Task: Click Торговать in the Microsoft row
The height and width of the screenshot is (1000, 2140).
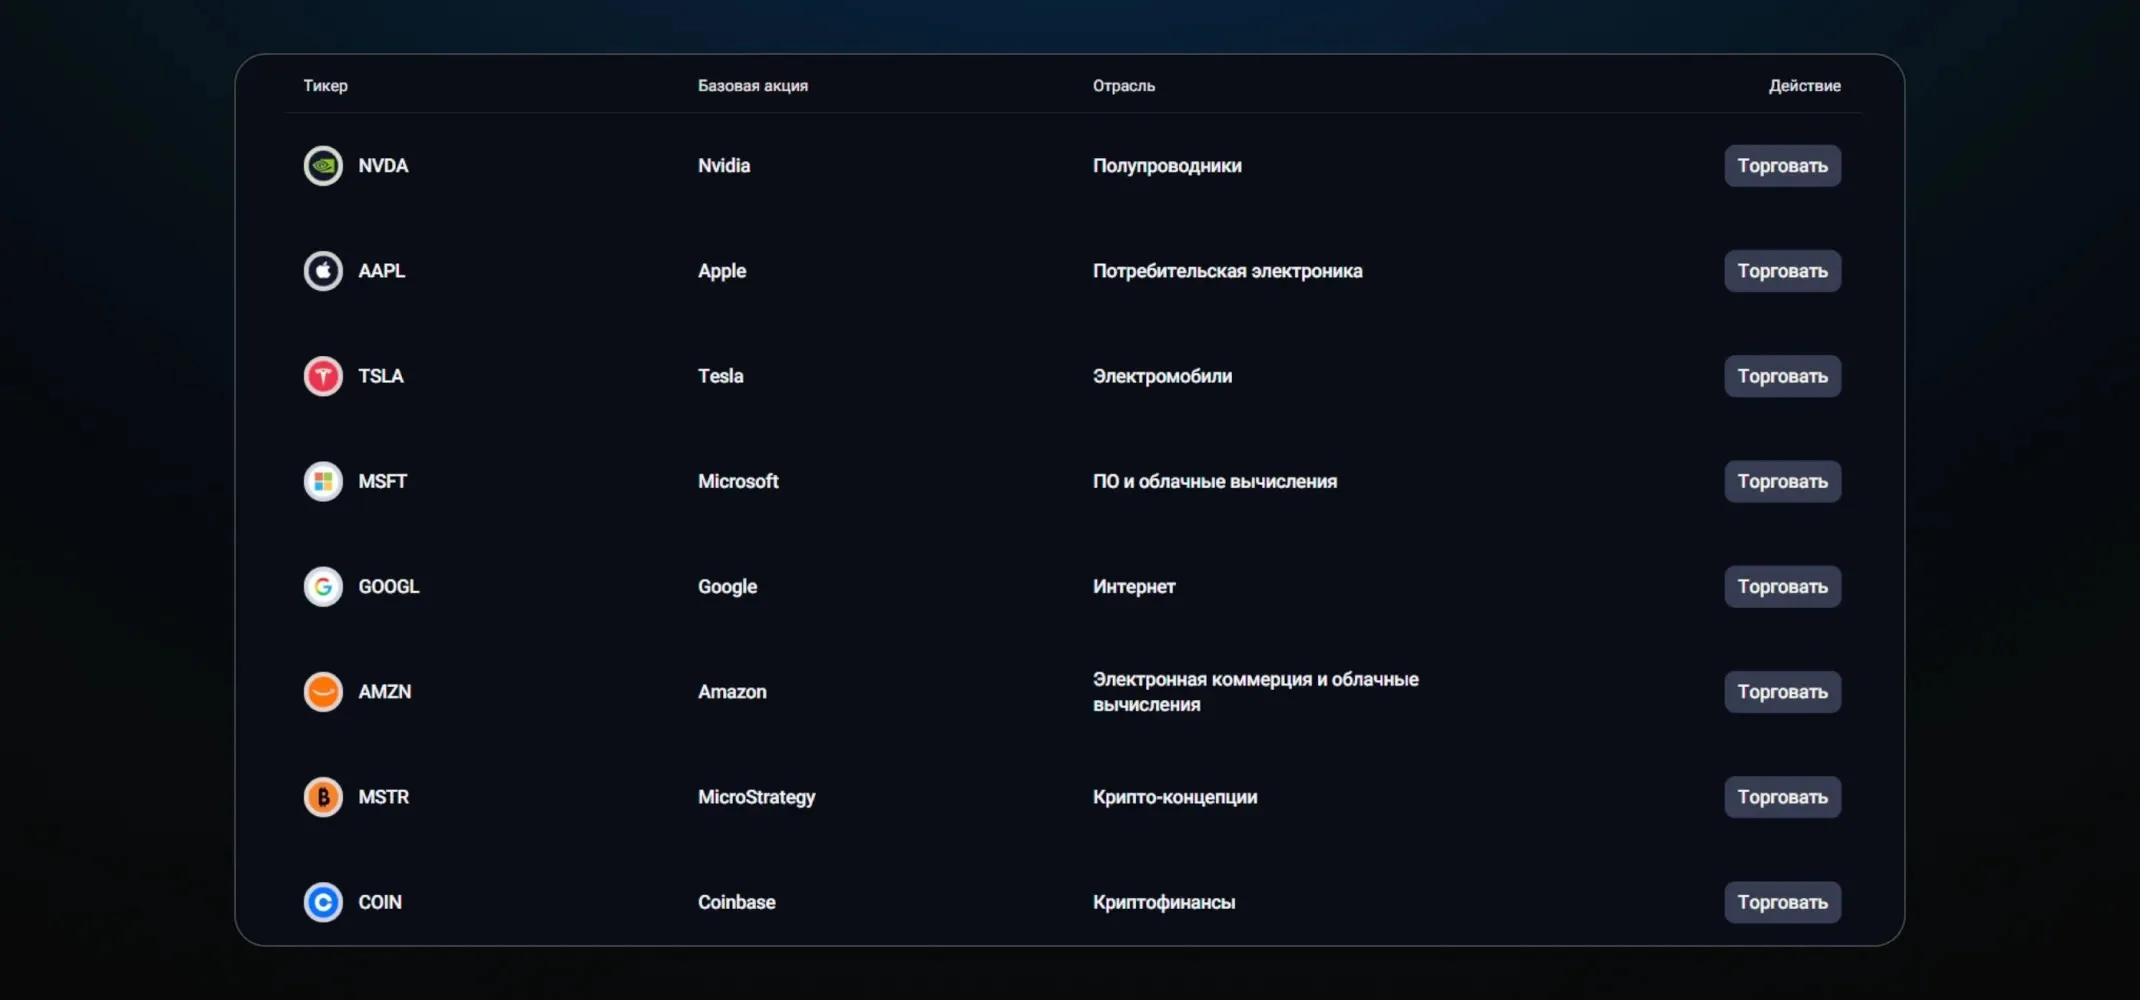Action: (x=1782, y=481)
